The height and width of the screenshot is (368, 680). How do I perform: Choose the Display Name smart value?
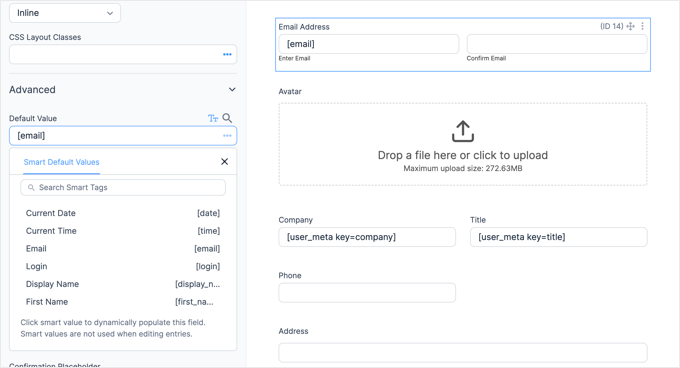[x=123, y=284]
